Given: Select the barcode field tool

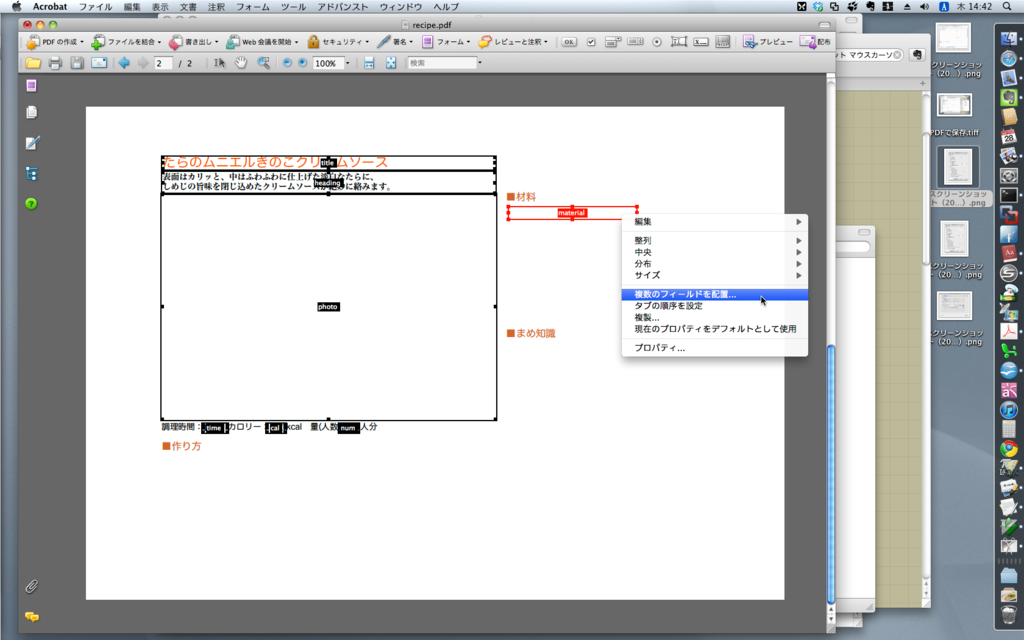Looking at the screenshot, I should [722, 42].
